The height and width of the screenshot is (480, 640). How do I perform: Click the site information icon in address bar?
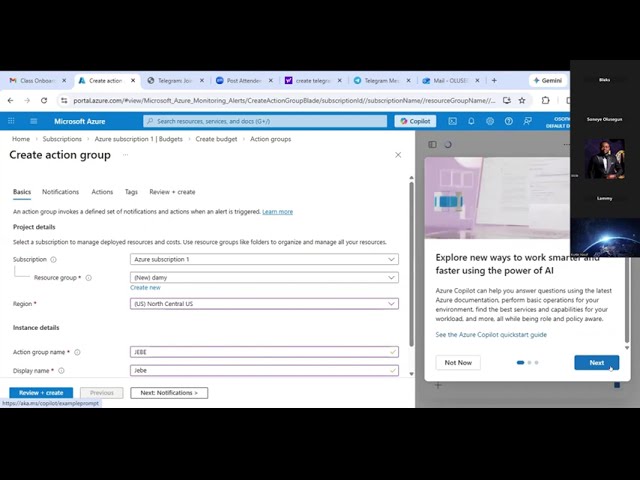(64, 100)
